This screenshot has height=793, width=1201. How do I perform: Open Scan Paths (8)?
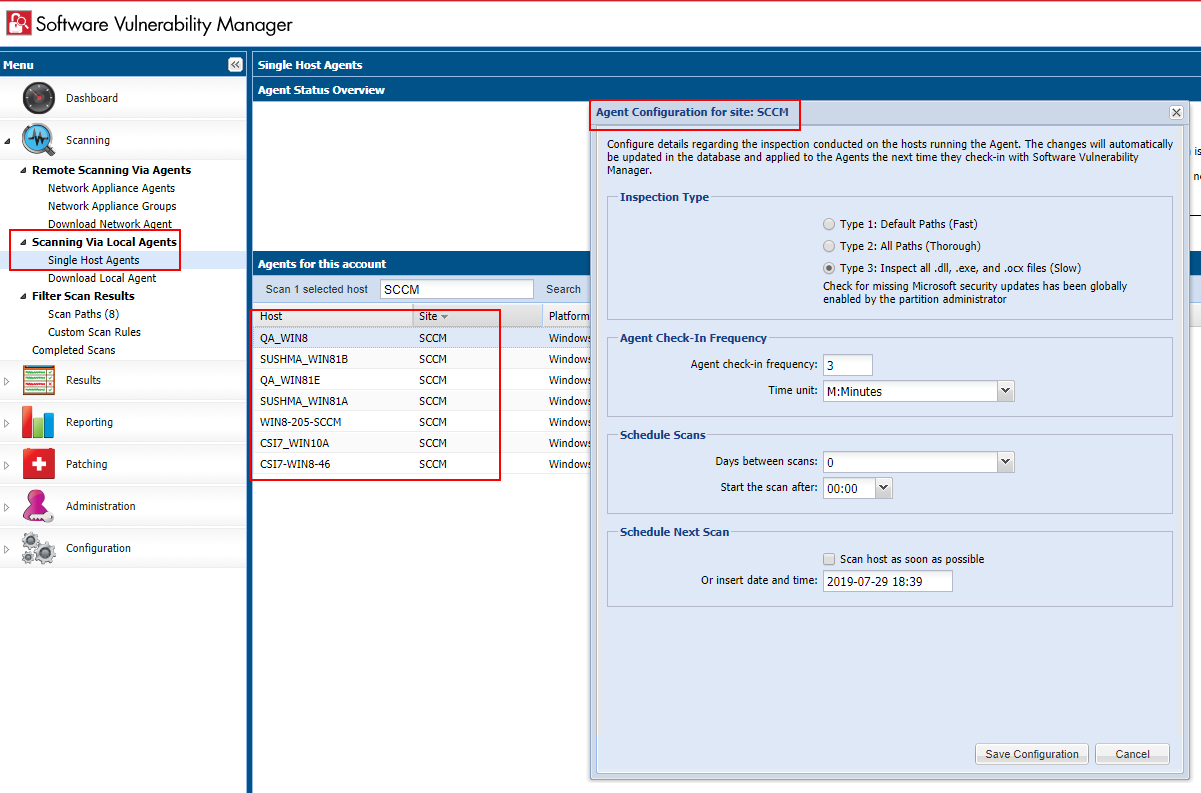(83, 314)
